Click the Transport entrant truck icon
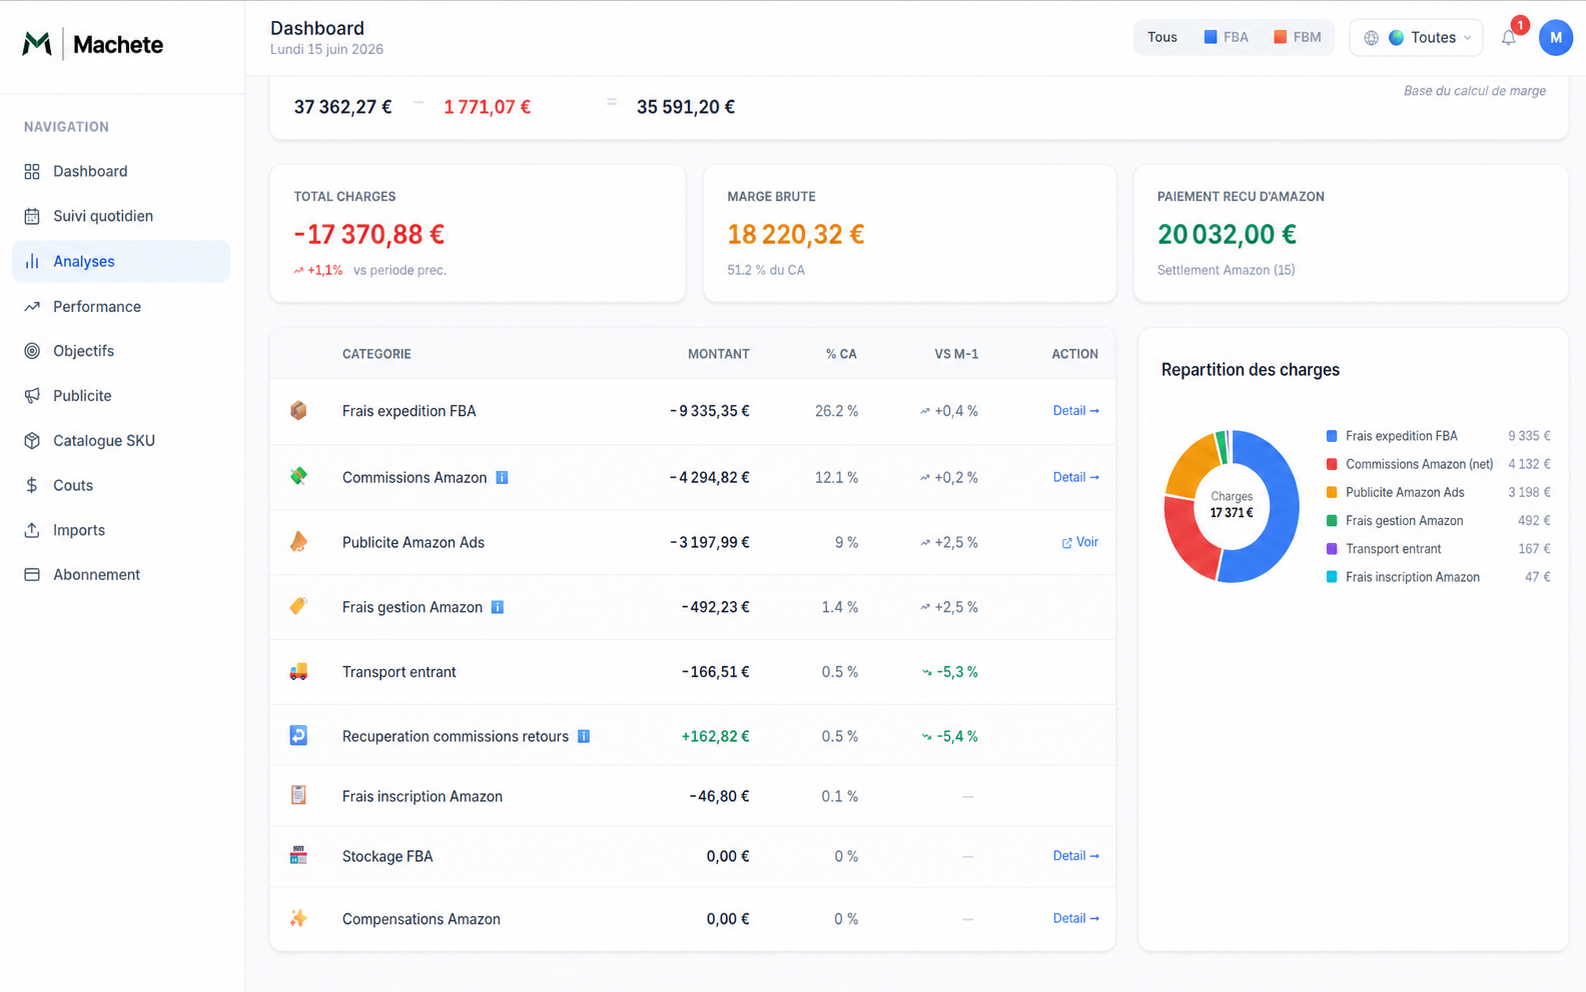Image resolution: width=1586 pixels, height=992 pixels. (298, 672)
